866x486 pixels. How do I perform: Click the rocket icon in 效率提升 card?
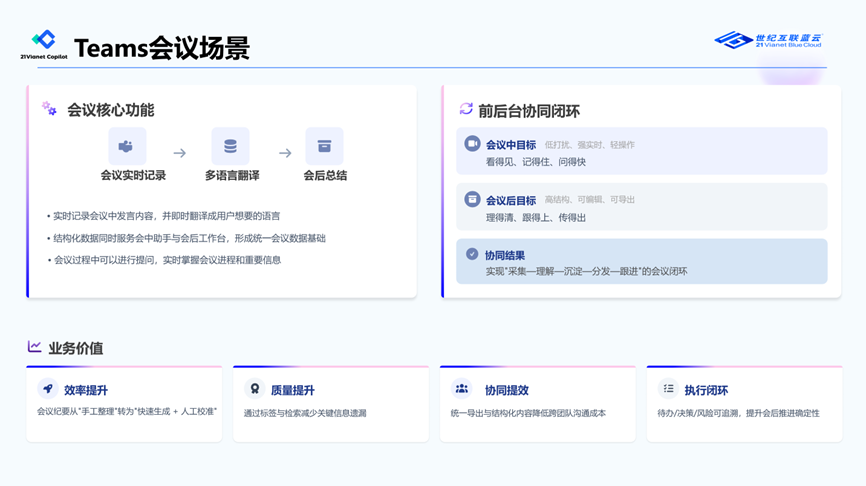point(47,389)
